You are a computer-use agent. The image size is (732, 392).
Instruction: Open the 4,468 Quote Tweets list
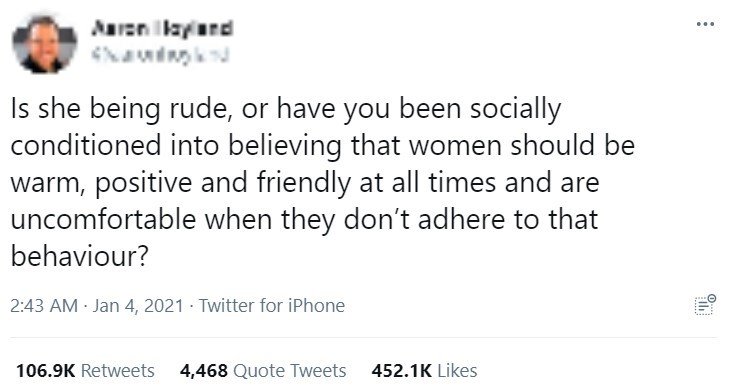click(x=263, y=371)
